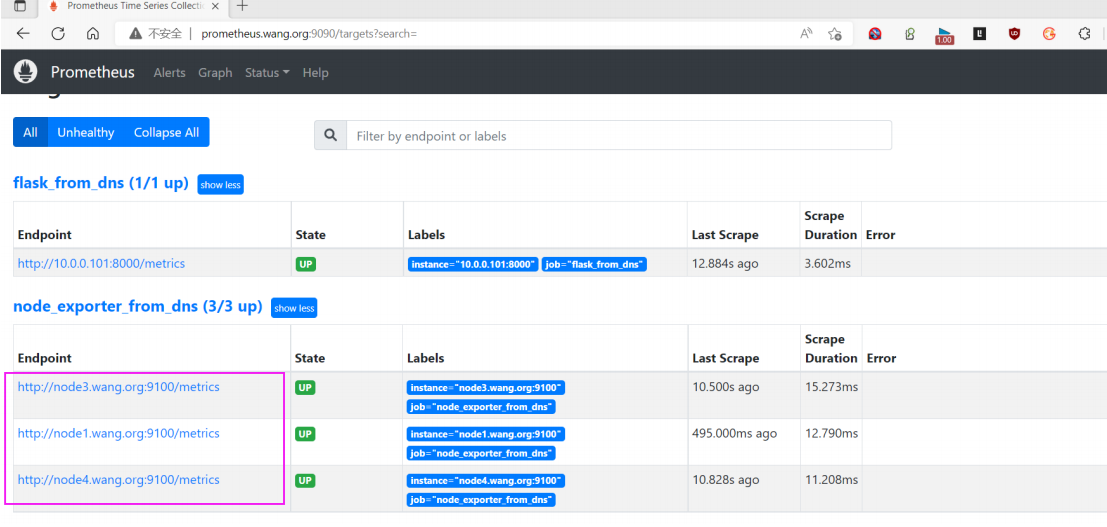Click 15.273ms scrape duration value

click(832, 387)
